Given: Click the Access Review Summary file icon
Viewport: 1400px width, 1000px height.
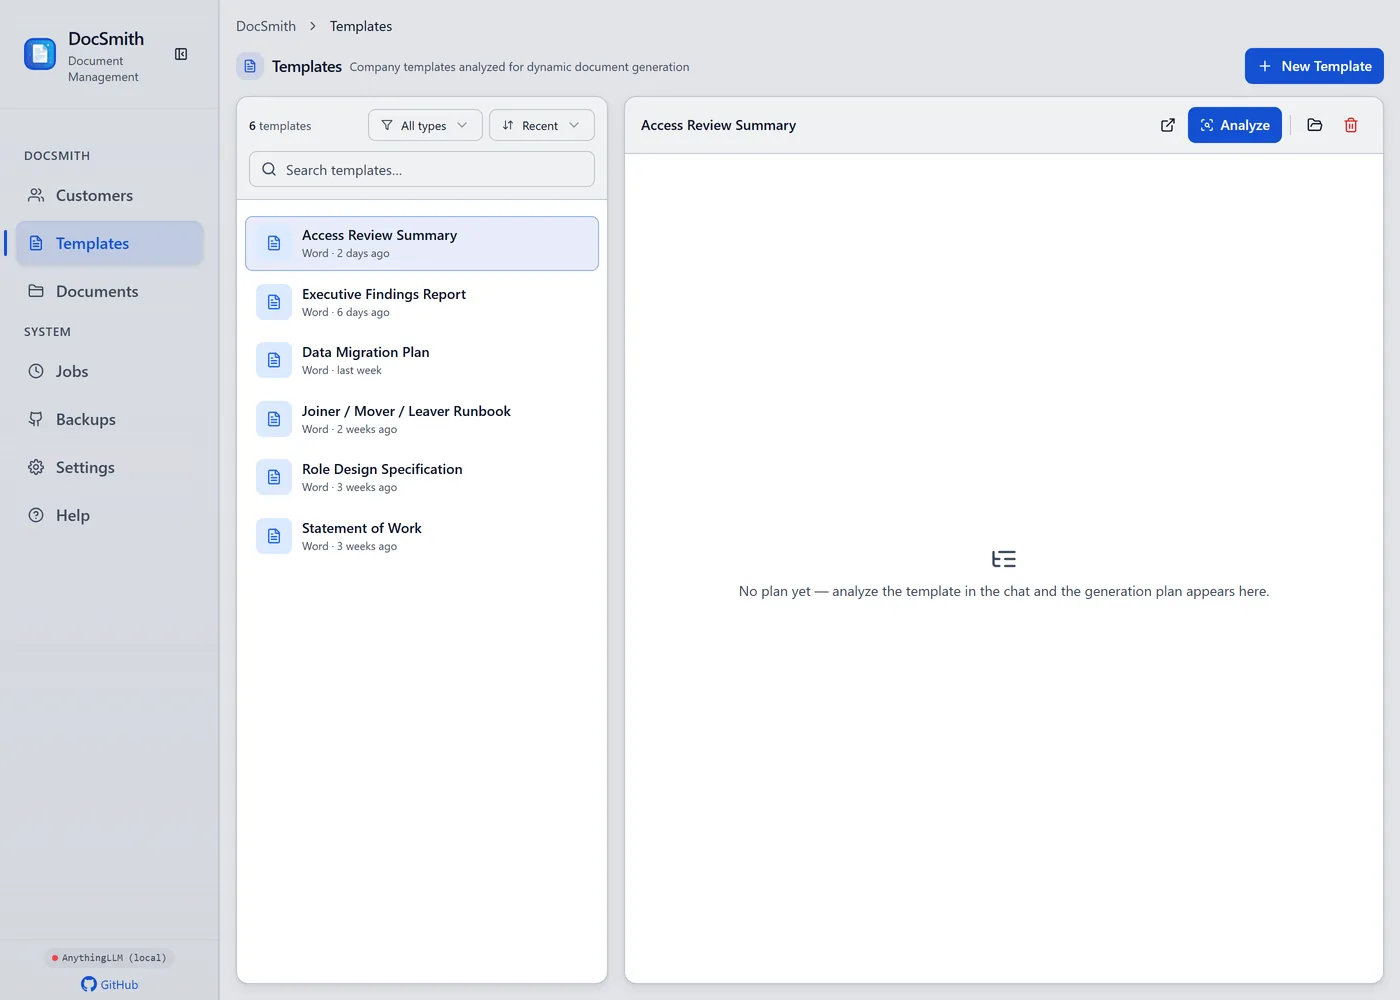Looking at the screenshot, I should [274, 244].
